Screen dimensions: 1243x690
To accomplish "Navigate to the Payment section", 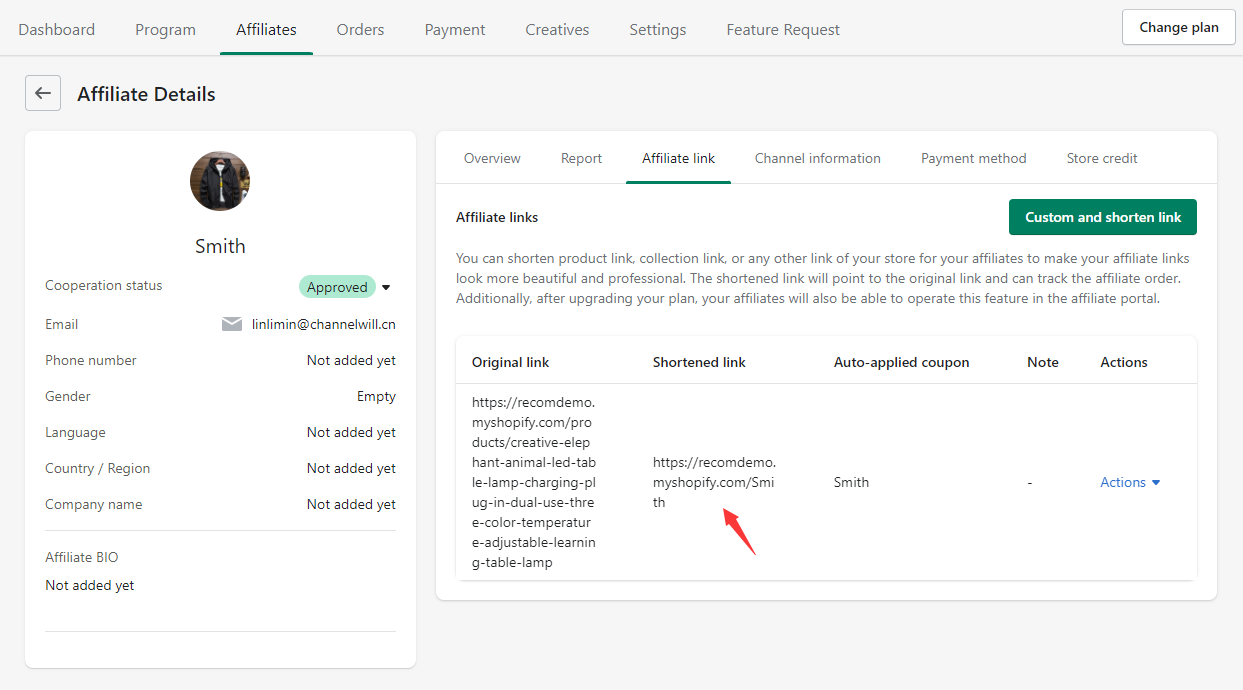I will point(455,29).
